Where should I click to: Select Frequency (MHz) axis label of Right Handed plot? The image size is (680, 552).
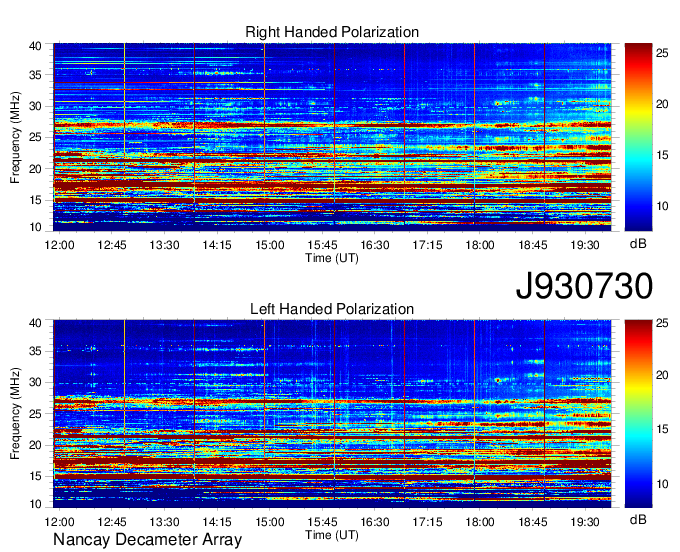click(15, 137)
